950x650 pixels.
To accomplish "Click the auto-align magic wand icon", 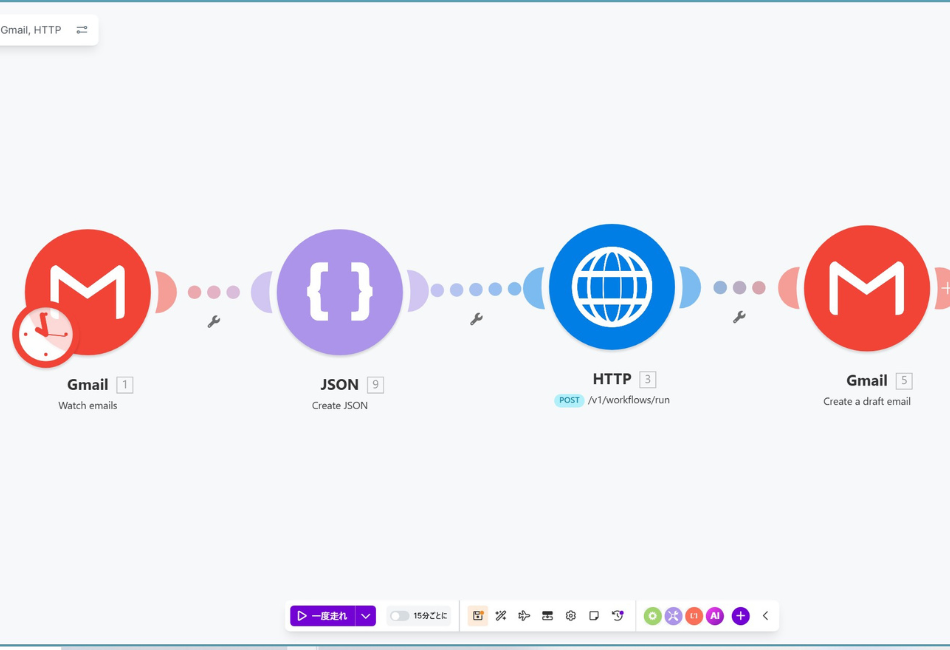I will [500, 615].
